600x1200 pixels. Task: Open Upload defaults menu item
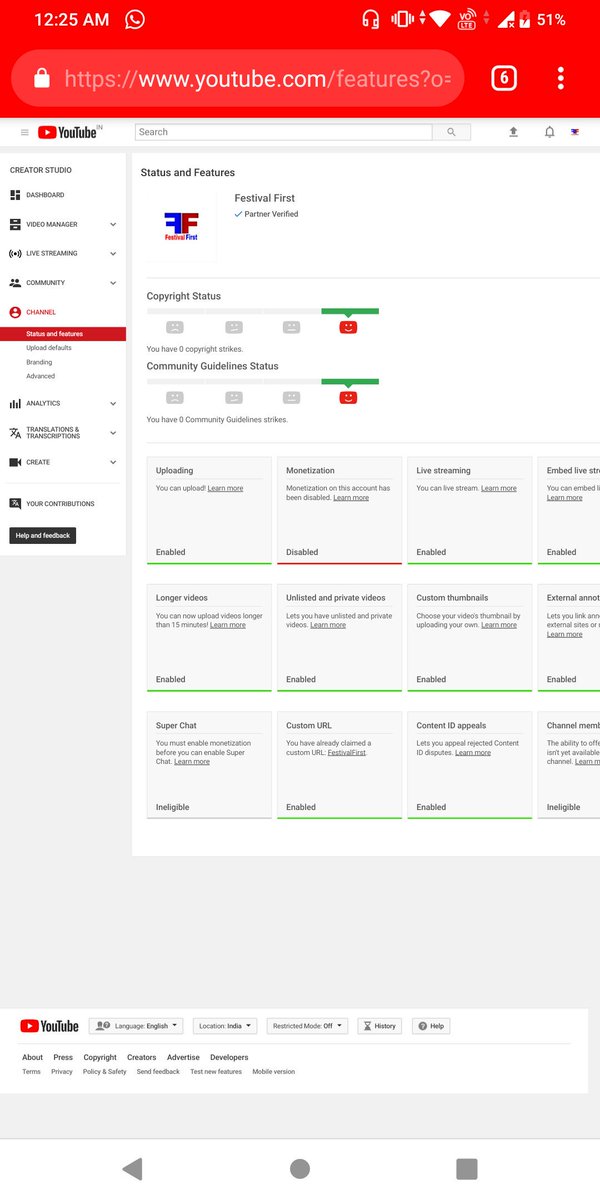click(x=49, y=348)
